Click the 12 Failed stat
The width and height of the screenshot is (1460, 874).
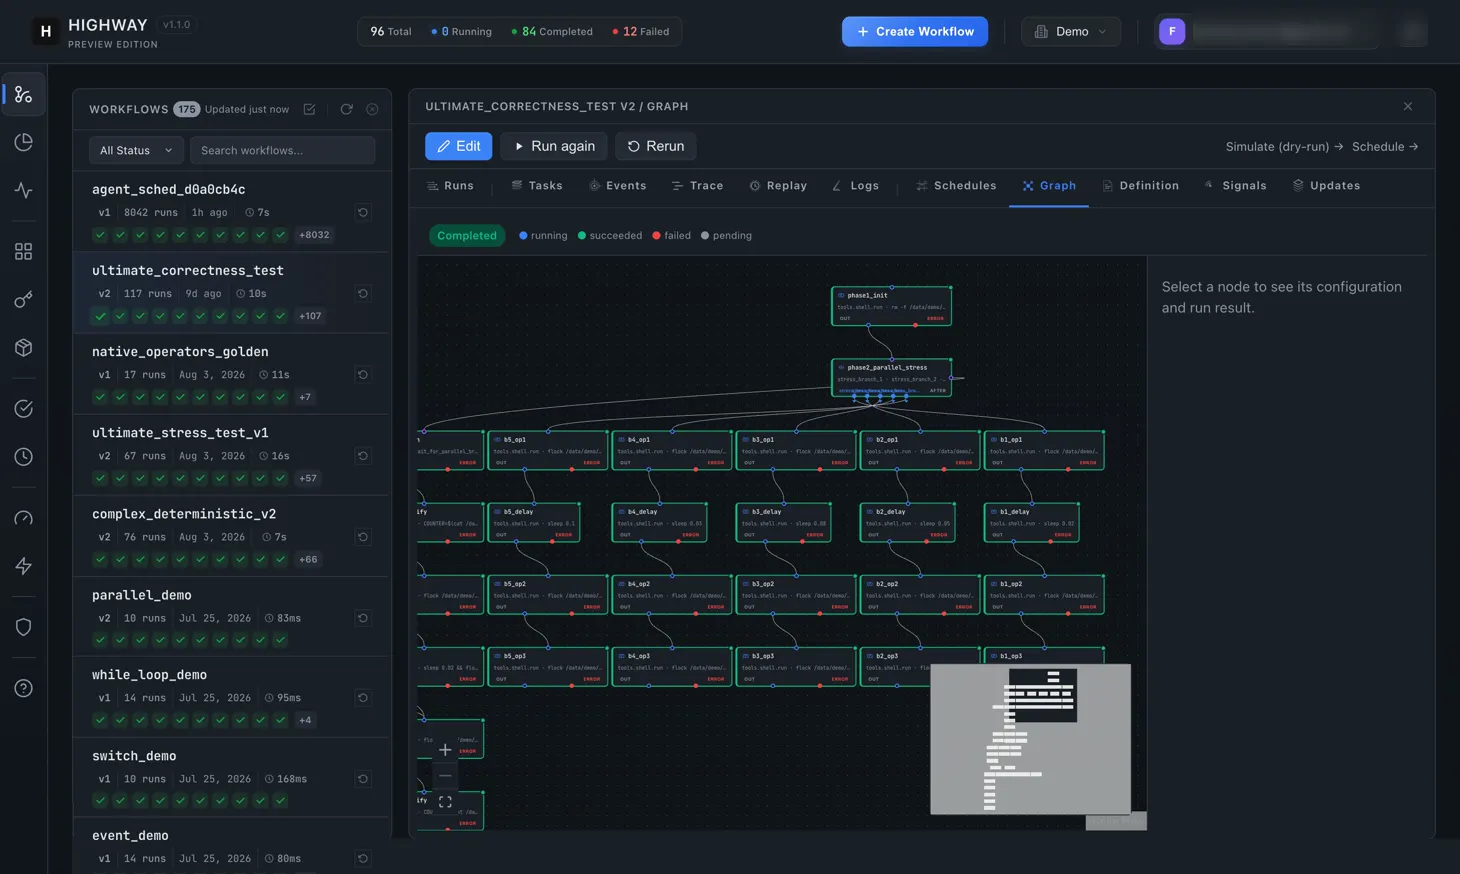(x=641, y=31)
